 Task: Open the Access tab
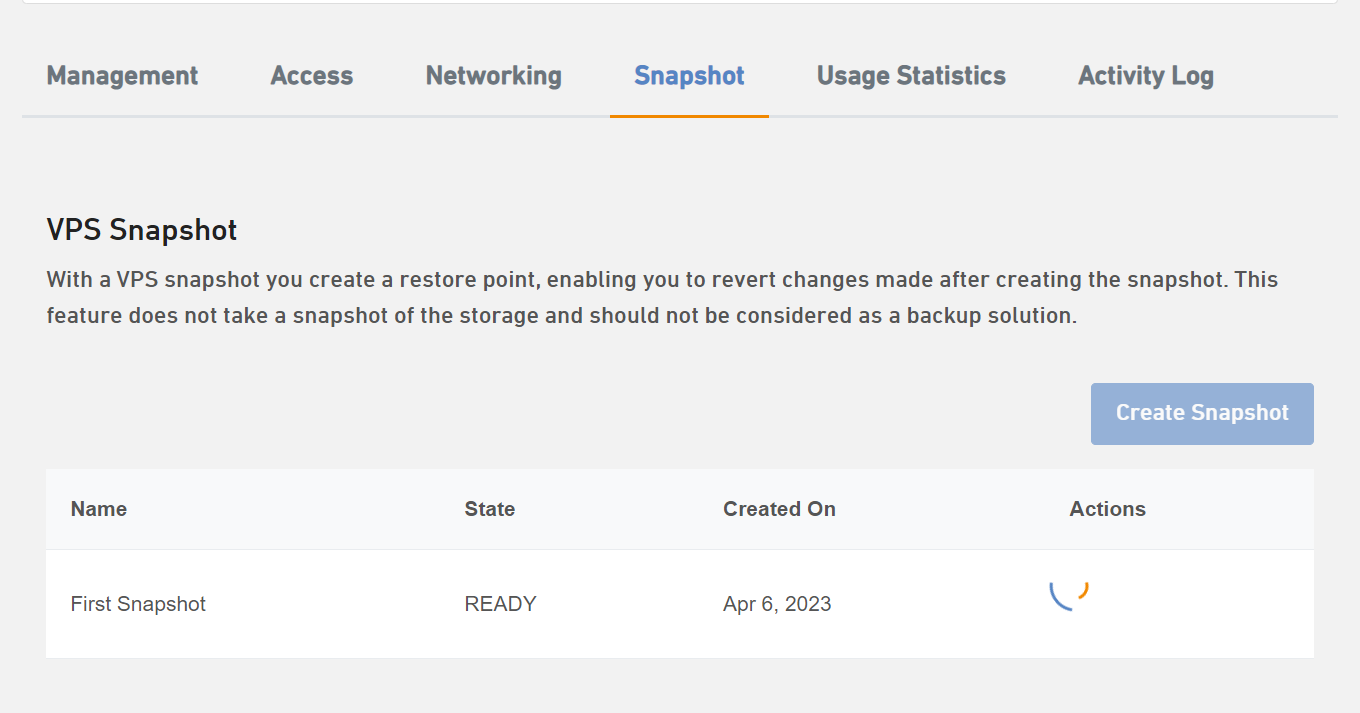(311, 75)
